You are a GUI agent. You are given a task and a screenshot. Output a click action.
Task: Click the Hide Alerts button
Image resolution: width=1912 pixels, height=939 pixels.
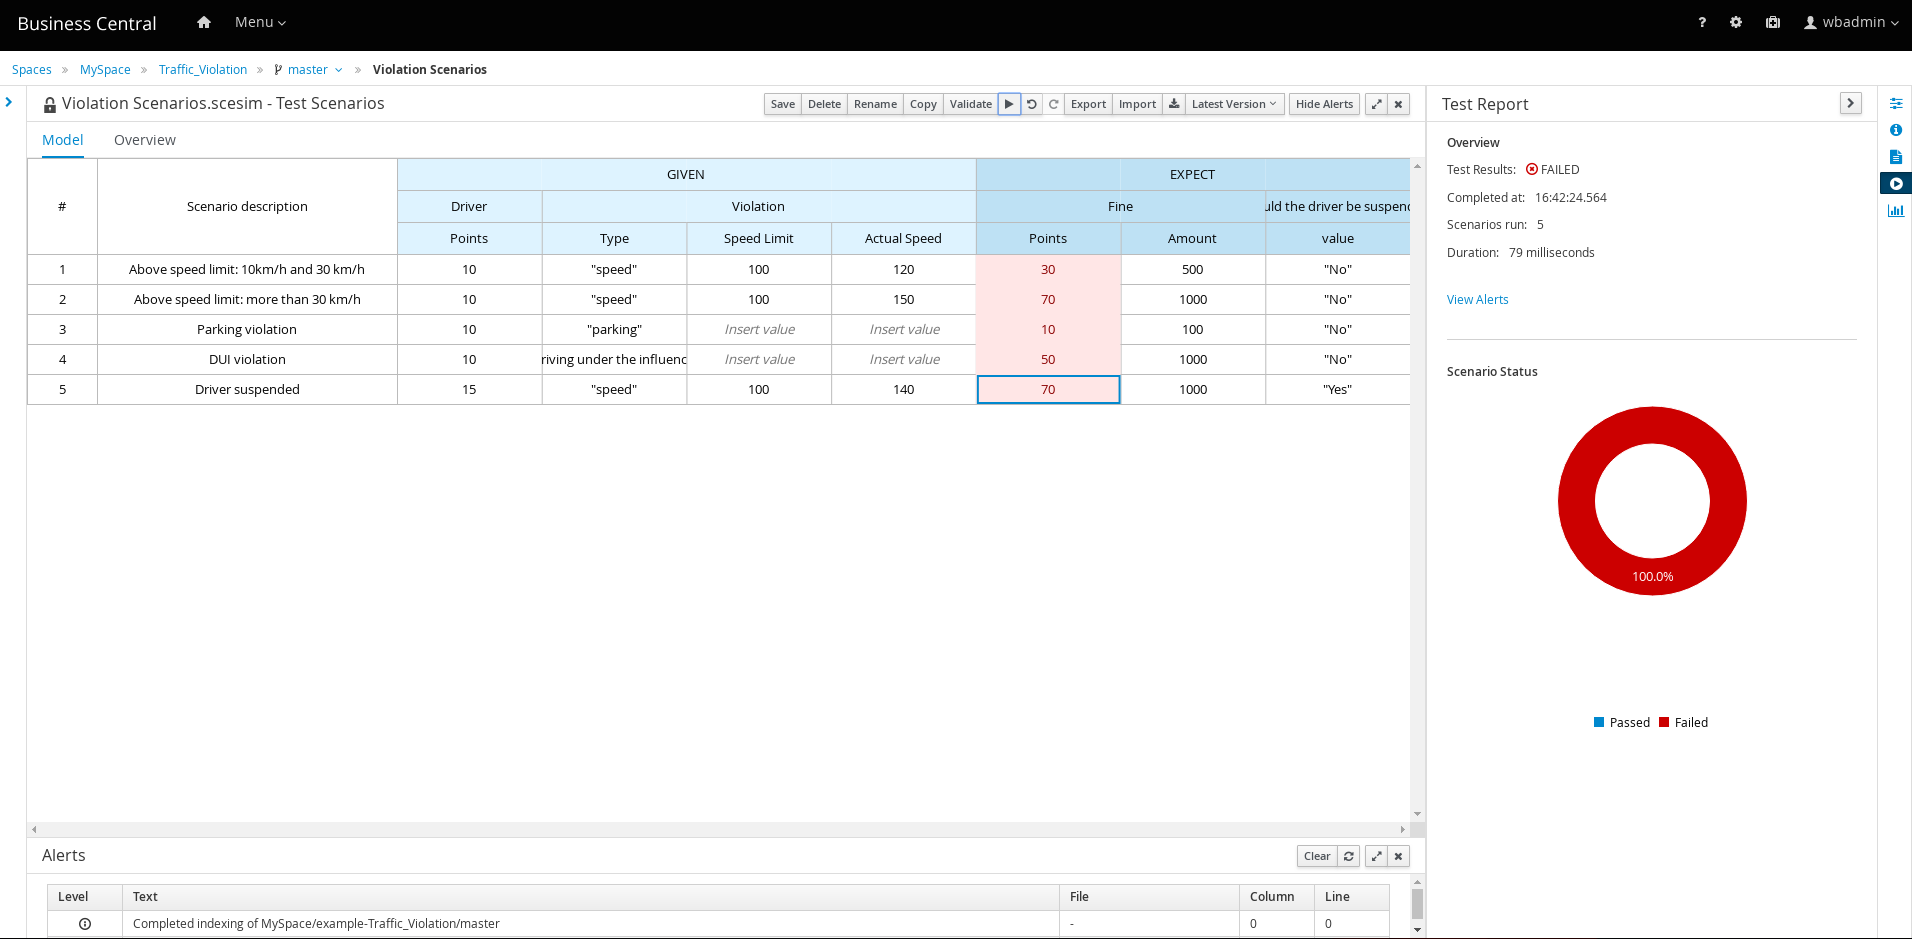tap(1324, 104)
